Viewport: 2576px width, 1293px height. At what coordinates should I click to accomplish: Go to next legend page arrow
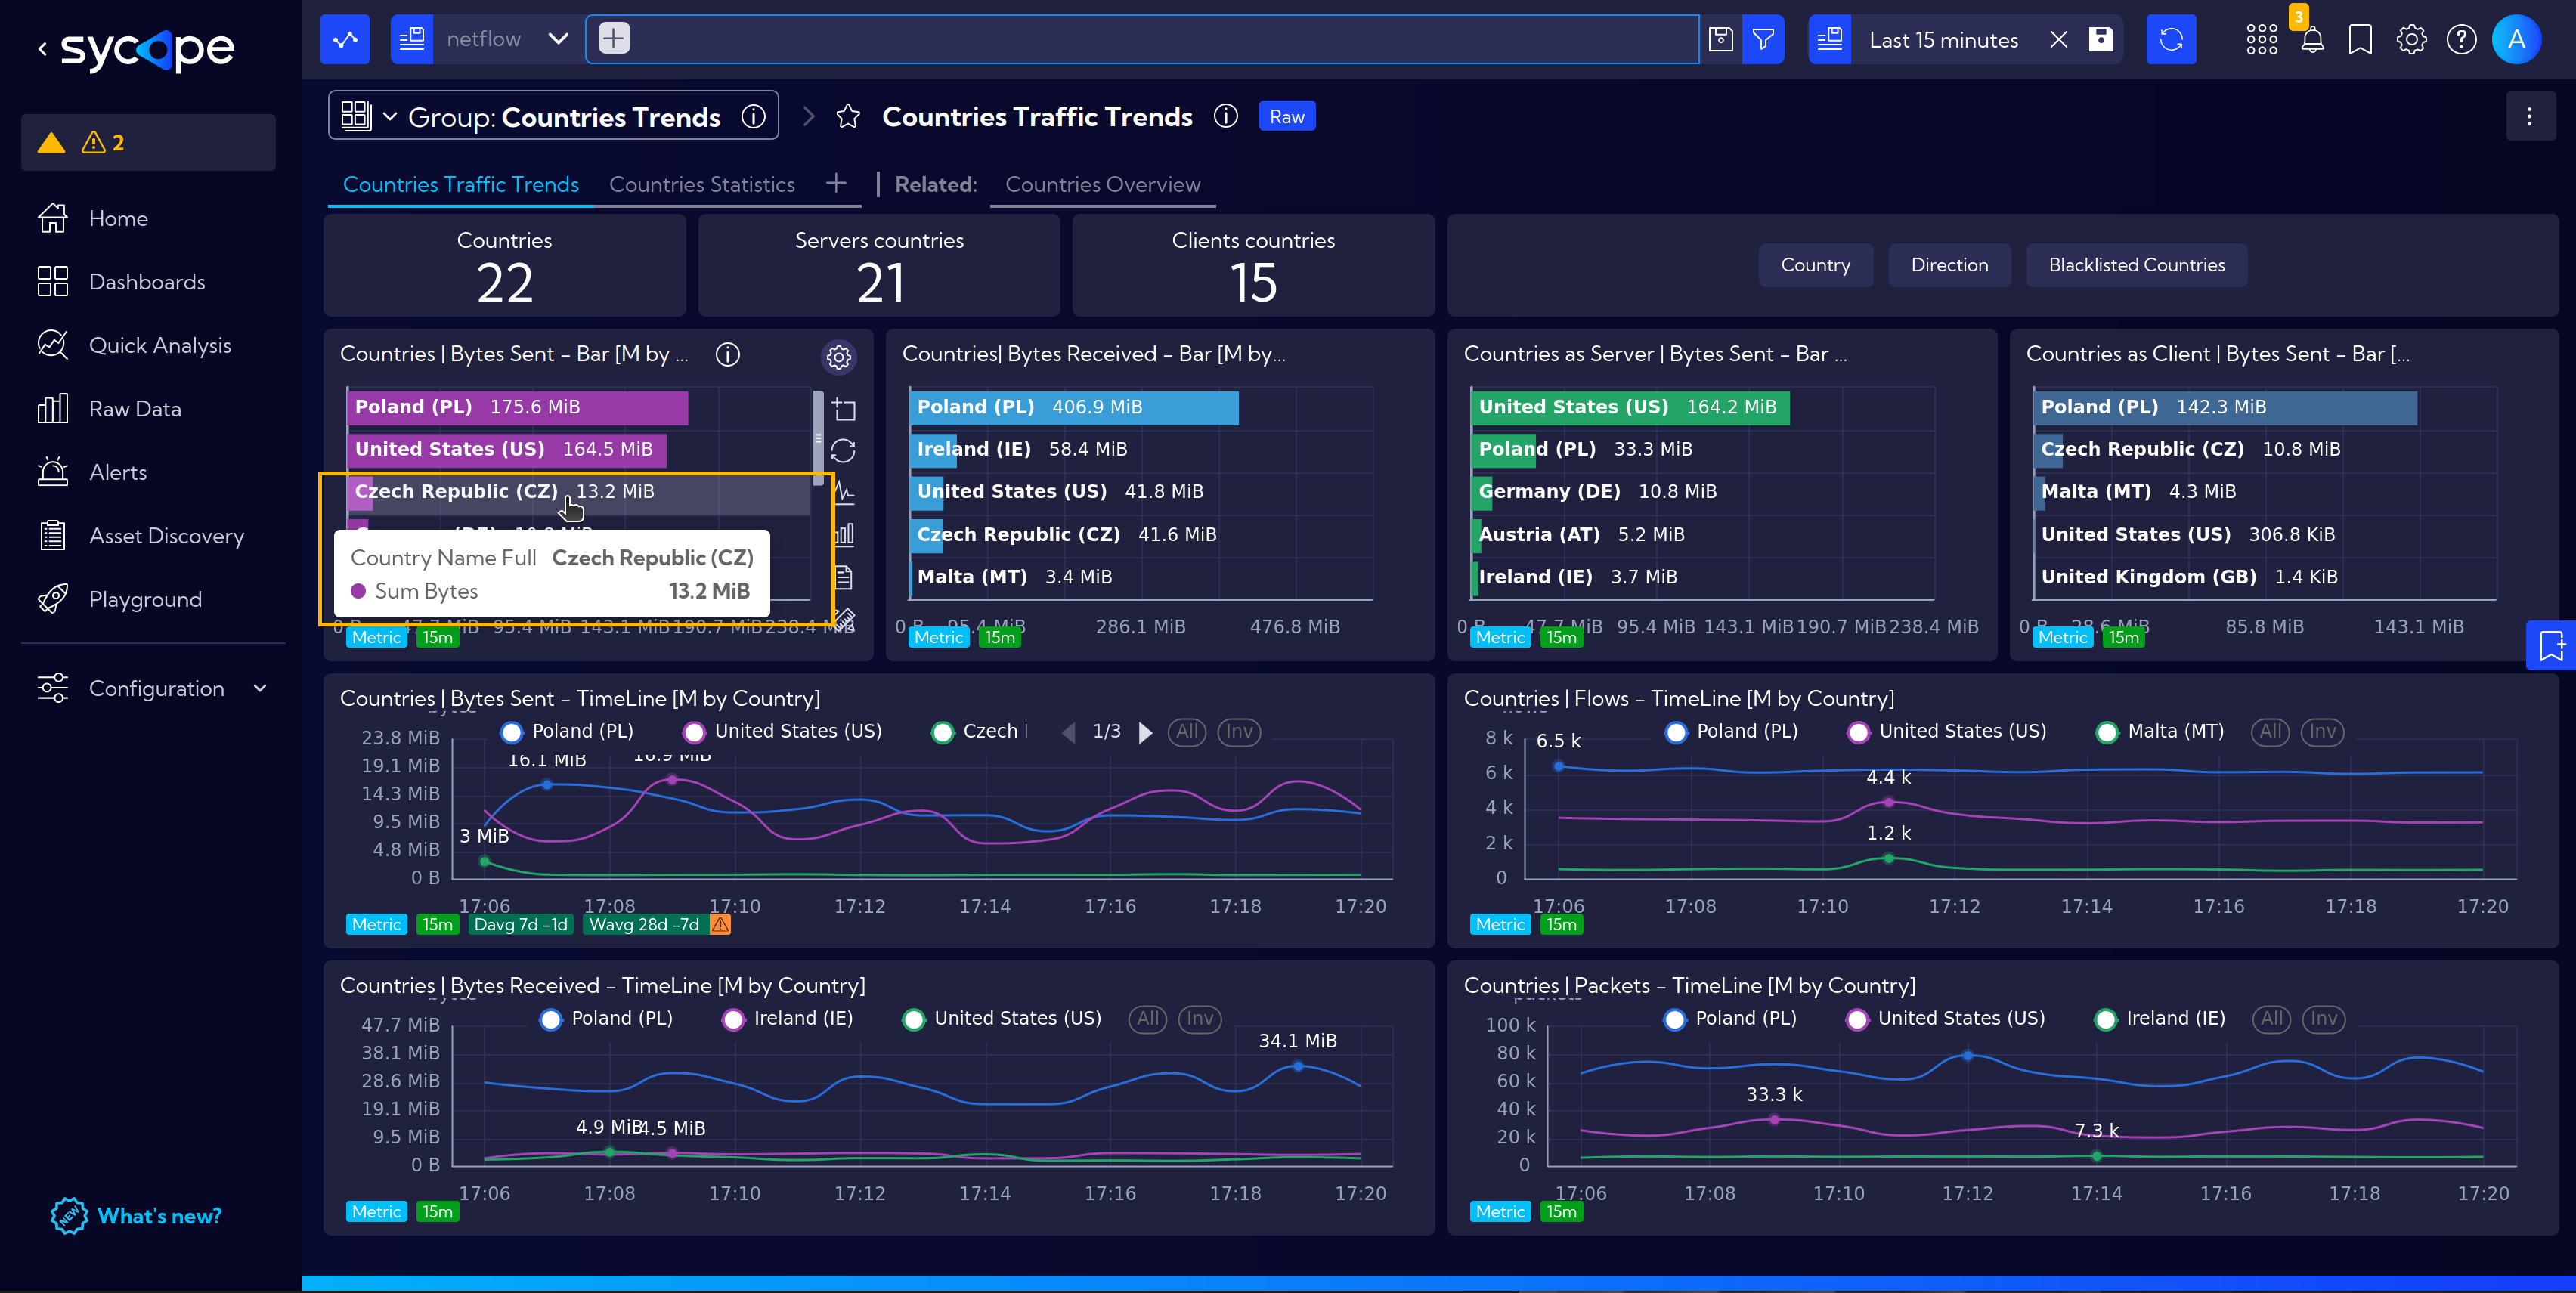point(1146,732)
